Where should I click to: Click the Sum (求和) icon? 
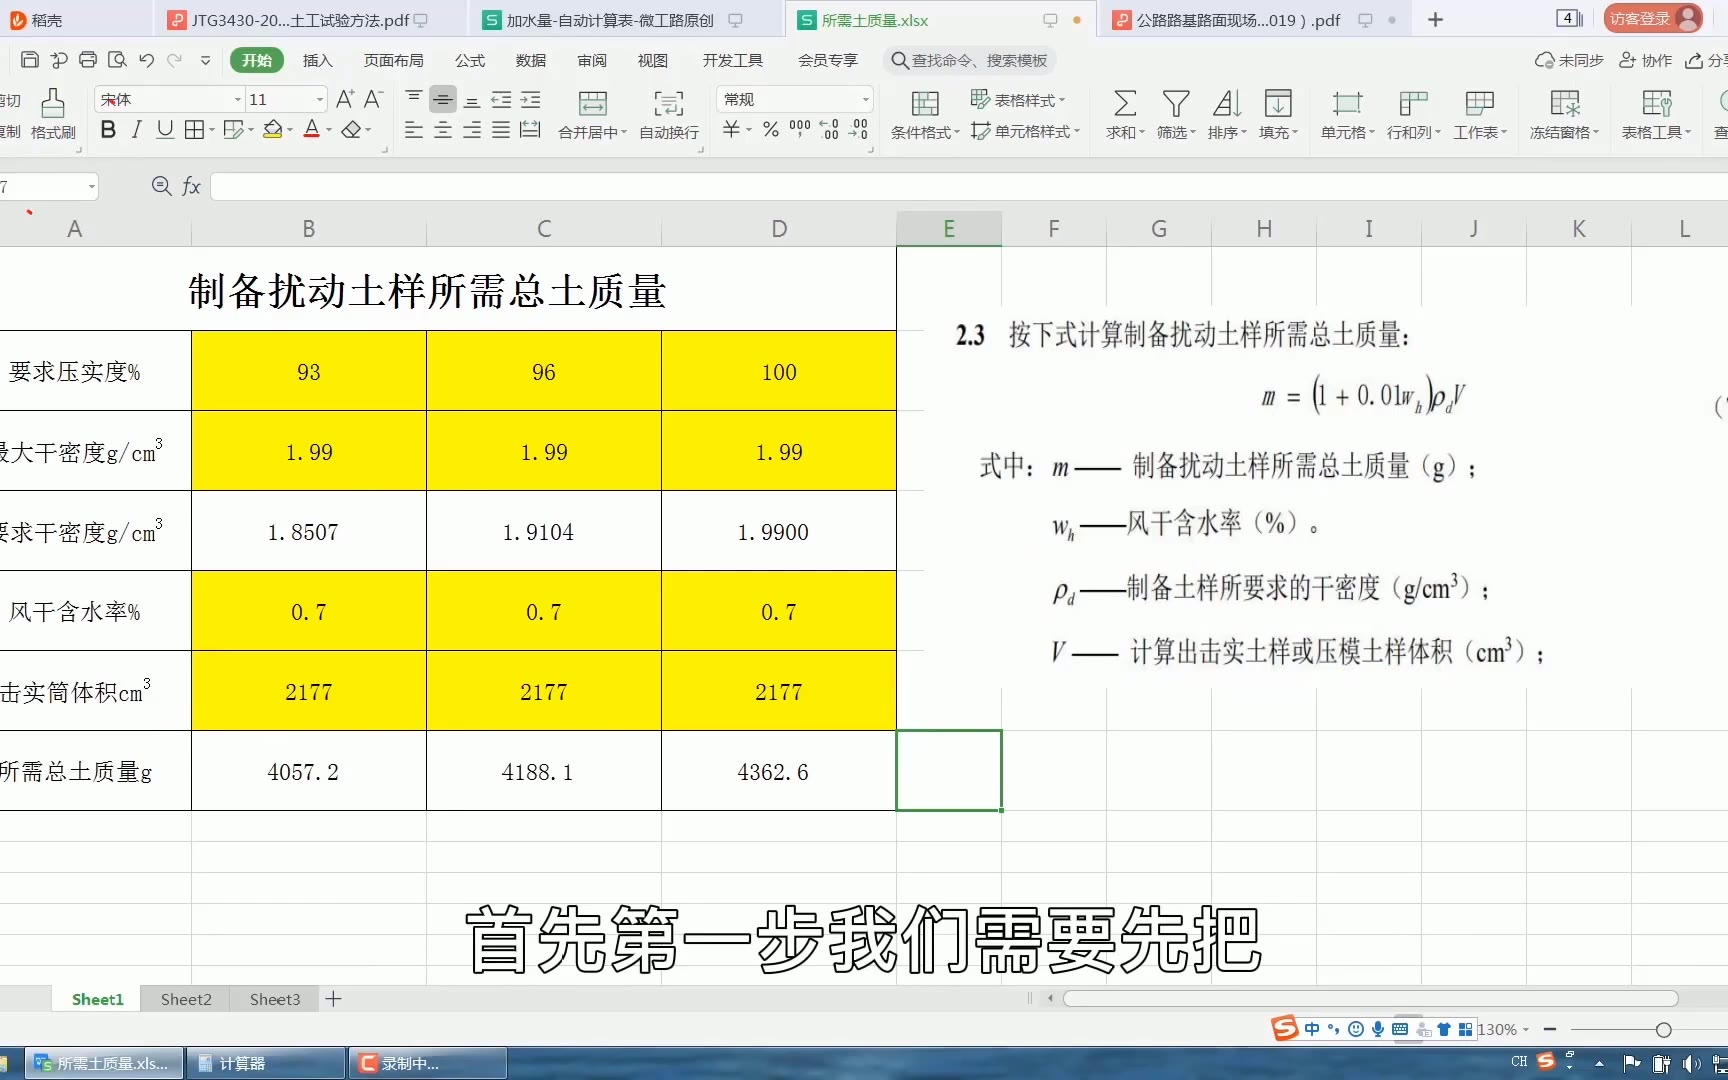[x=1125, y=104]
